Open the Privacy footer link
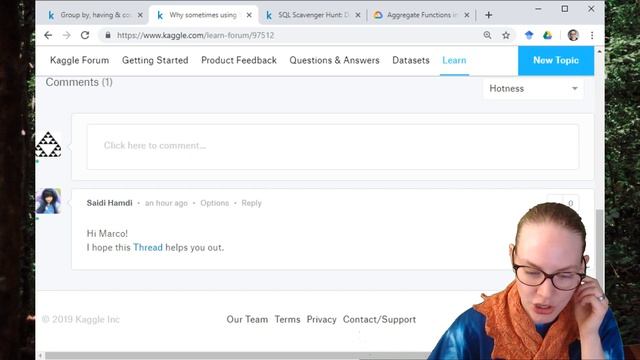Image resolution: width=640 pixels, height=360 pixels. tap(322, 320)
